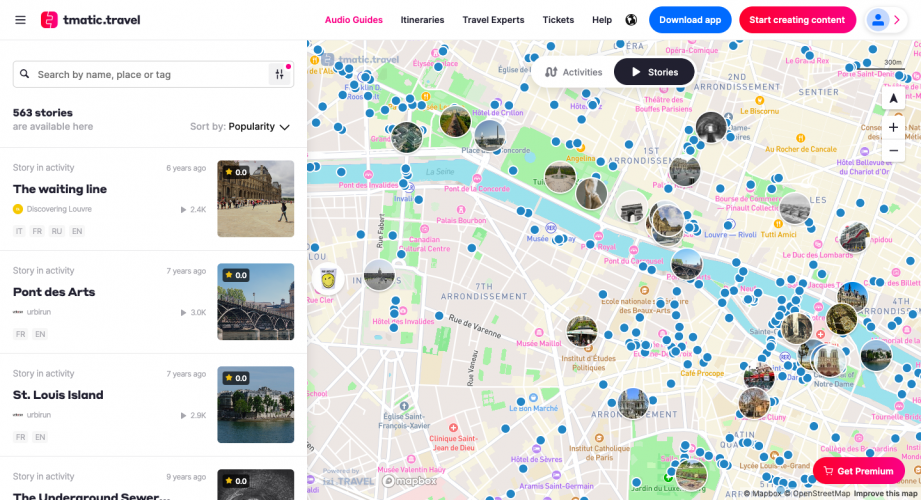Open Discovering Louvre author icon
The image size is (921, 500).
click(x=18, y=209)
